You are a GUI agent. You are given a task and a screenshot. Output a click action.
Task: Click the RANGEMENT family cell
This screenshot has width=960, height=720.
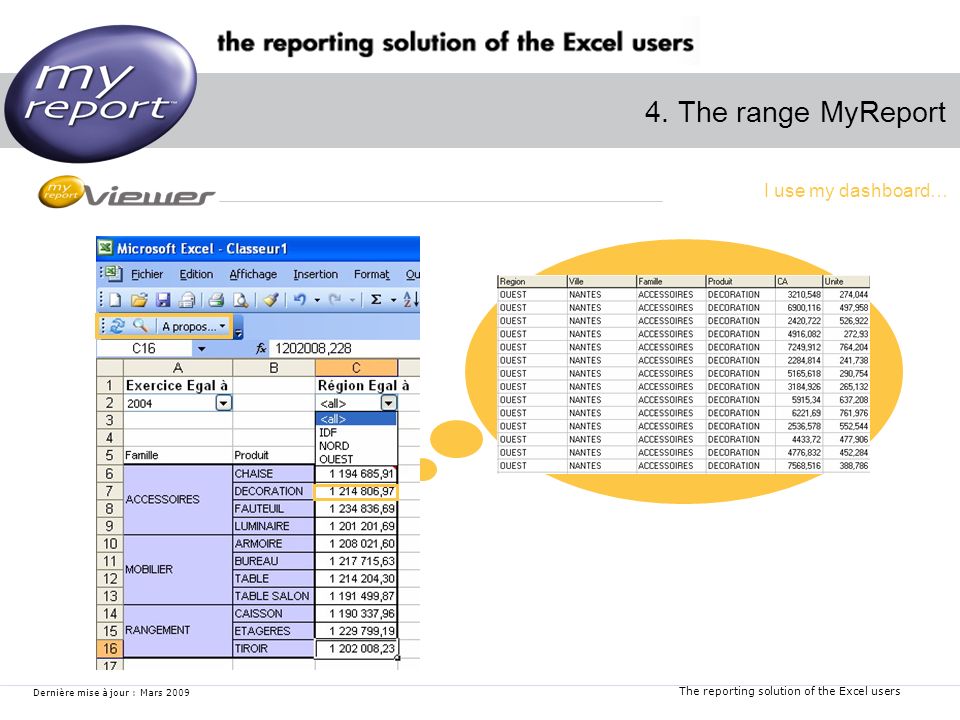178,631
